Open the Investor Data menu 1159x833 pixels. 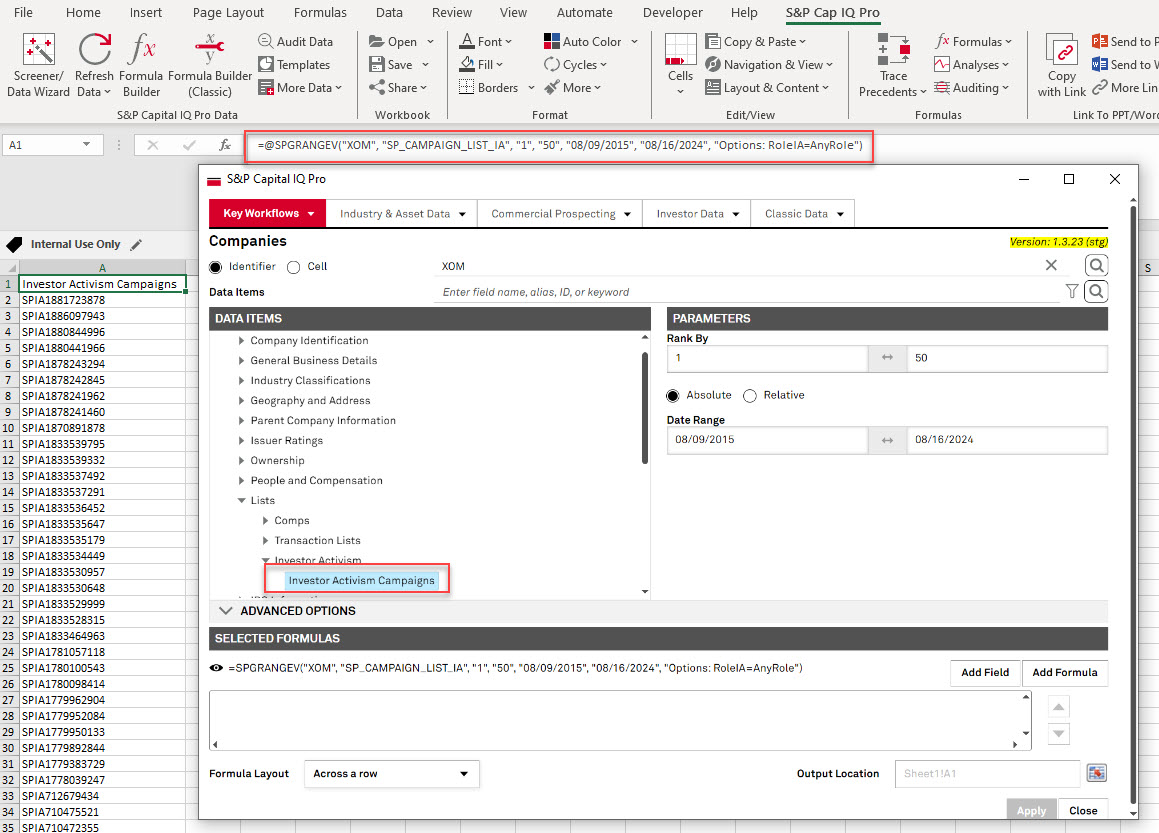click(697, 214)
